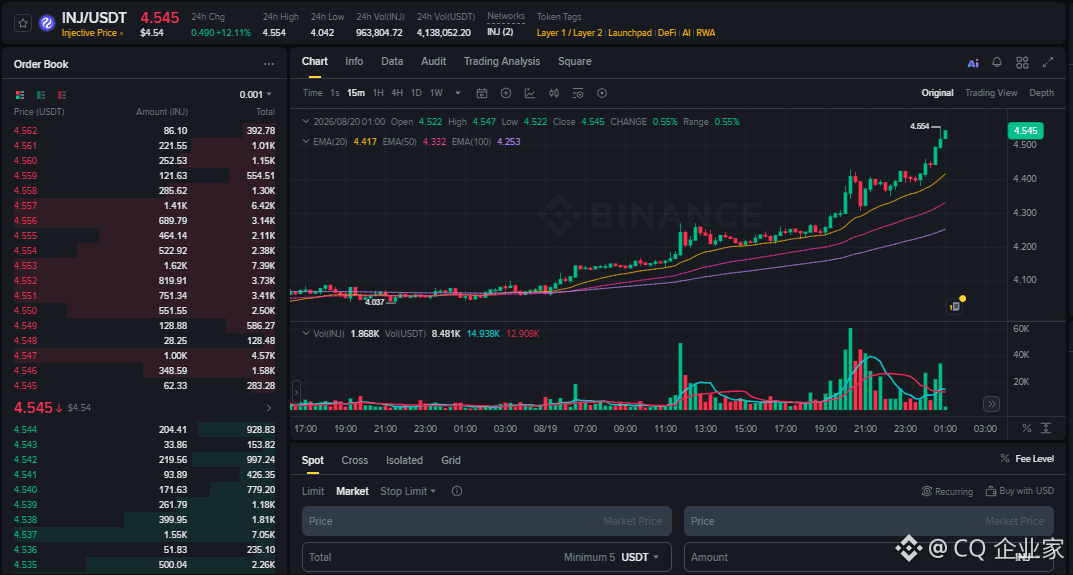Switch to the Info tab
Screen dimensions: 1073x575
(x=354, y=61)
